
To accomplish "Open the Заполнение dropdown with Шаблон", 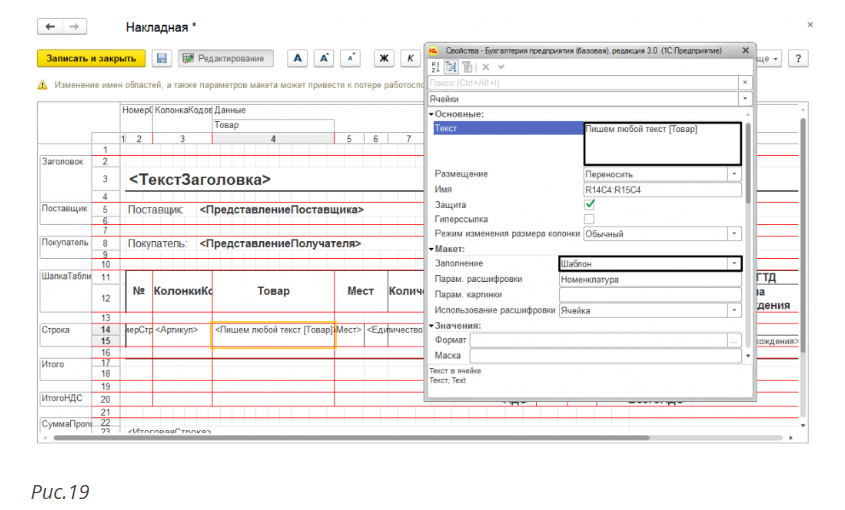I will click(735, 264).
